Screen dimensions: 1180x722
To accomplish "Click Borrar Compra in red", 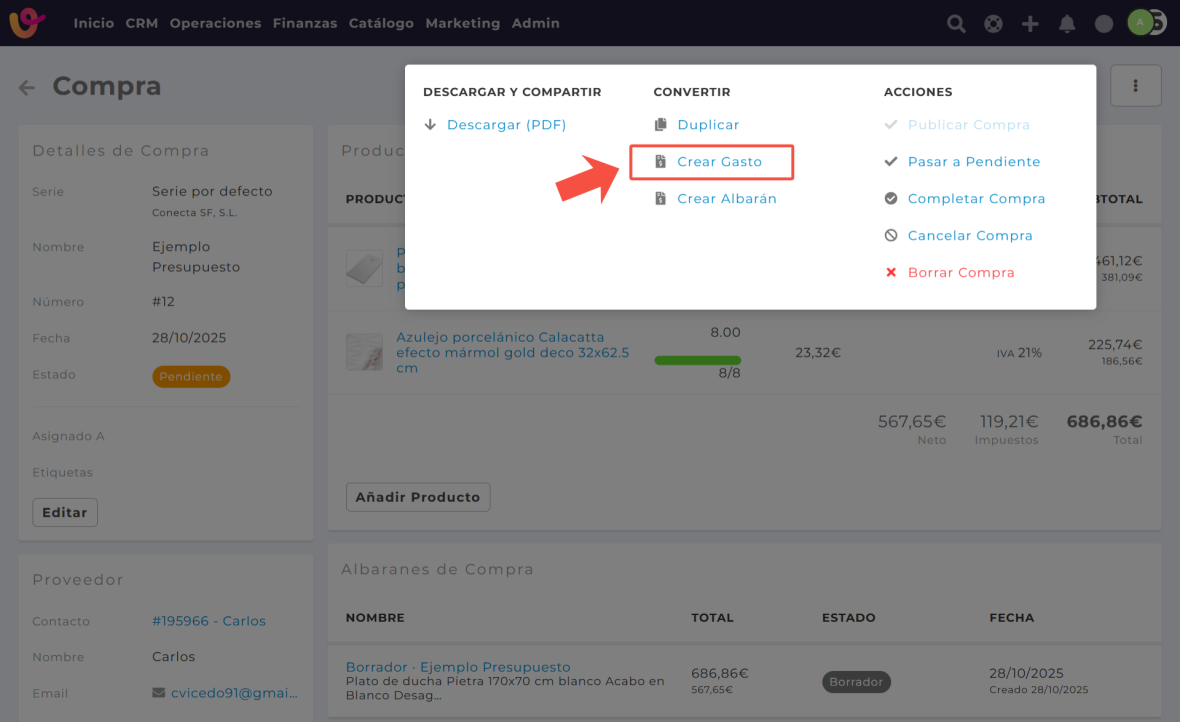I will point(960,273).
